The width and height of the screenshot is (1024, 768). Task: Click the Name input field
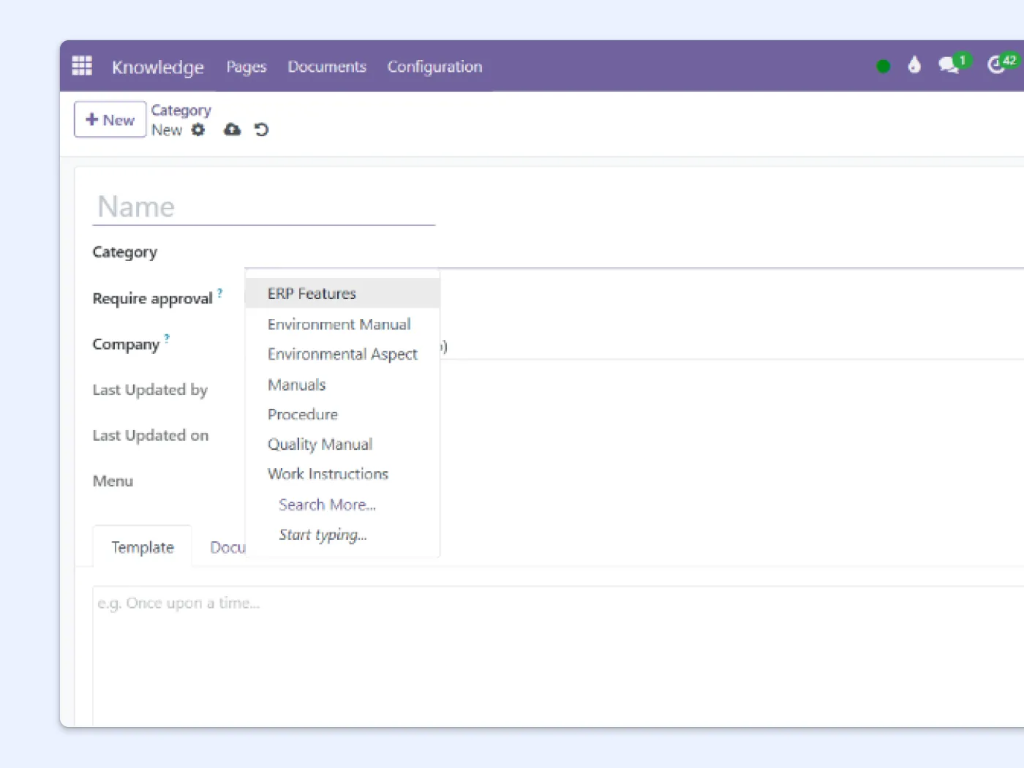point(264,207)
